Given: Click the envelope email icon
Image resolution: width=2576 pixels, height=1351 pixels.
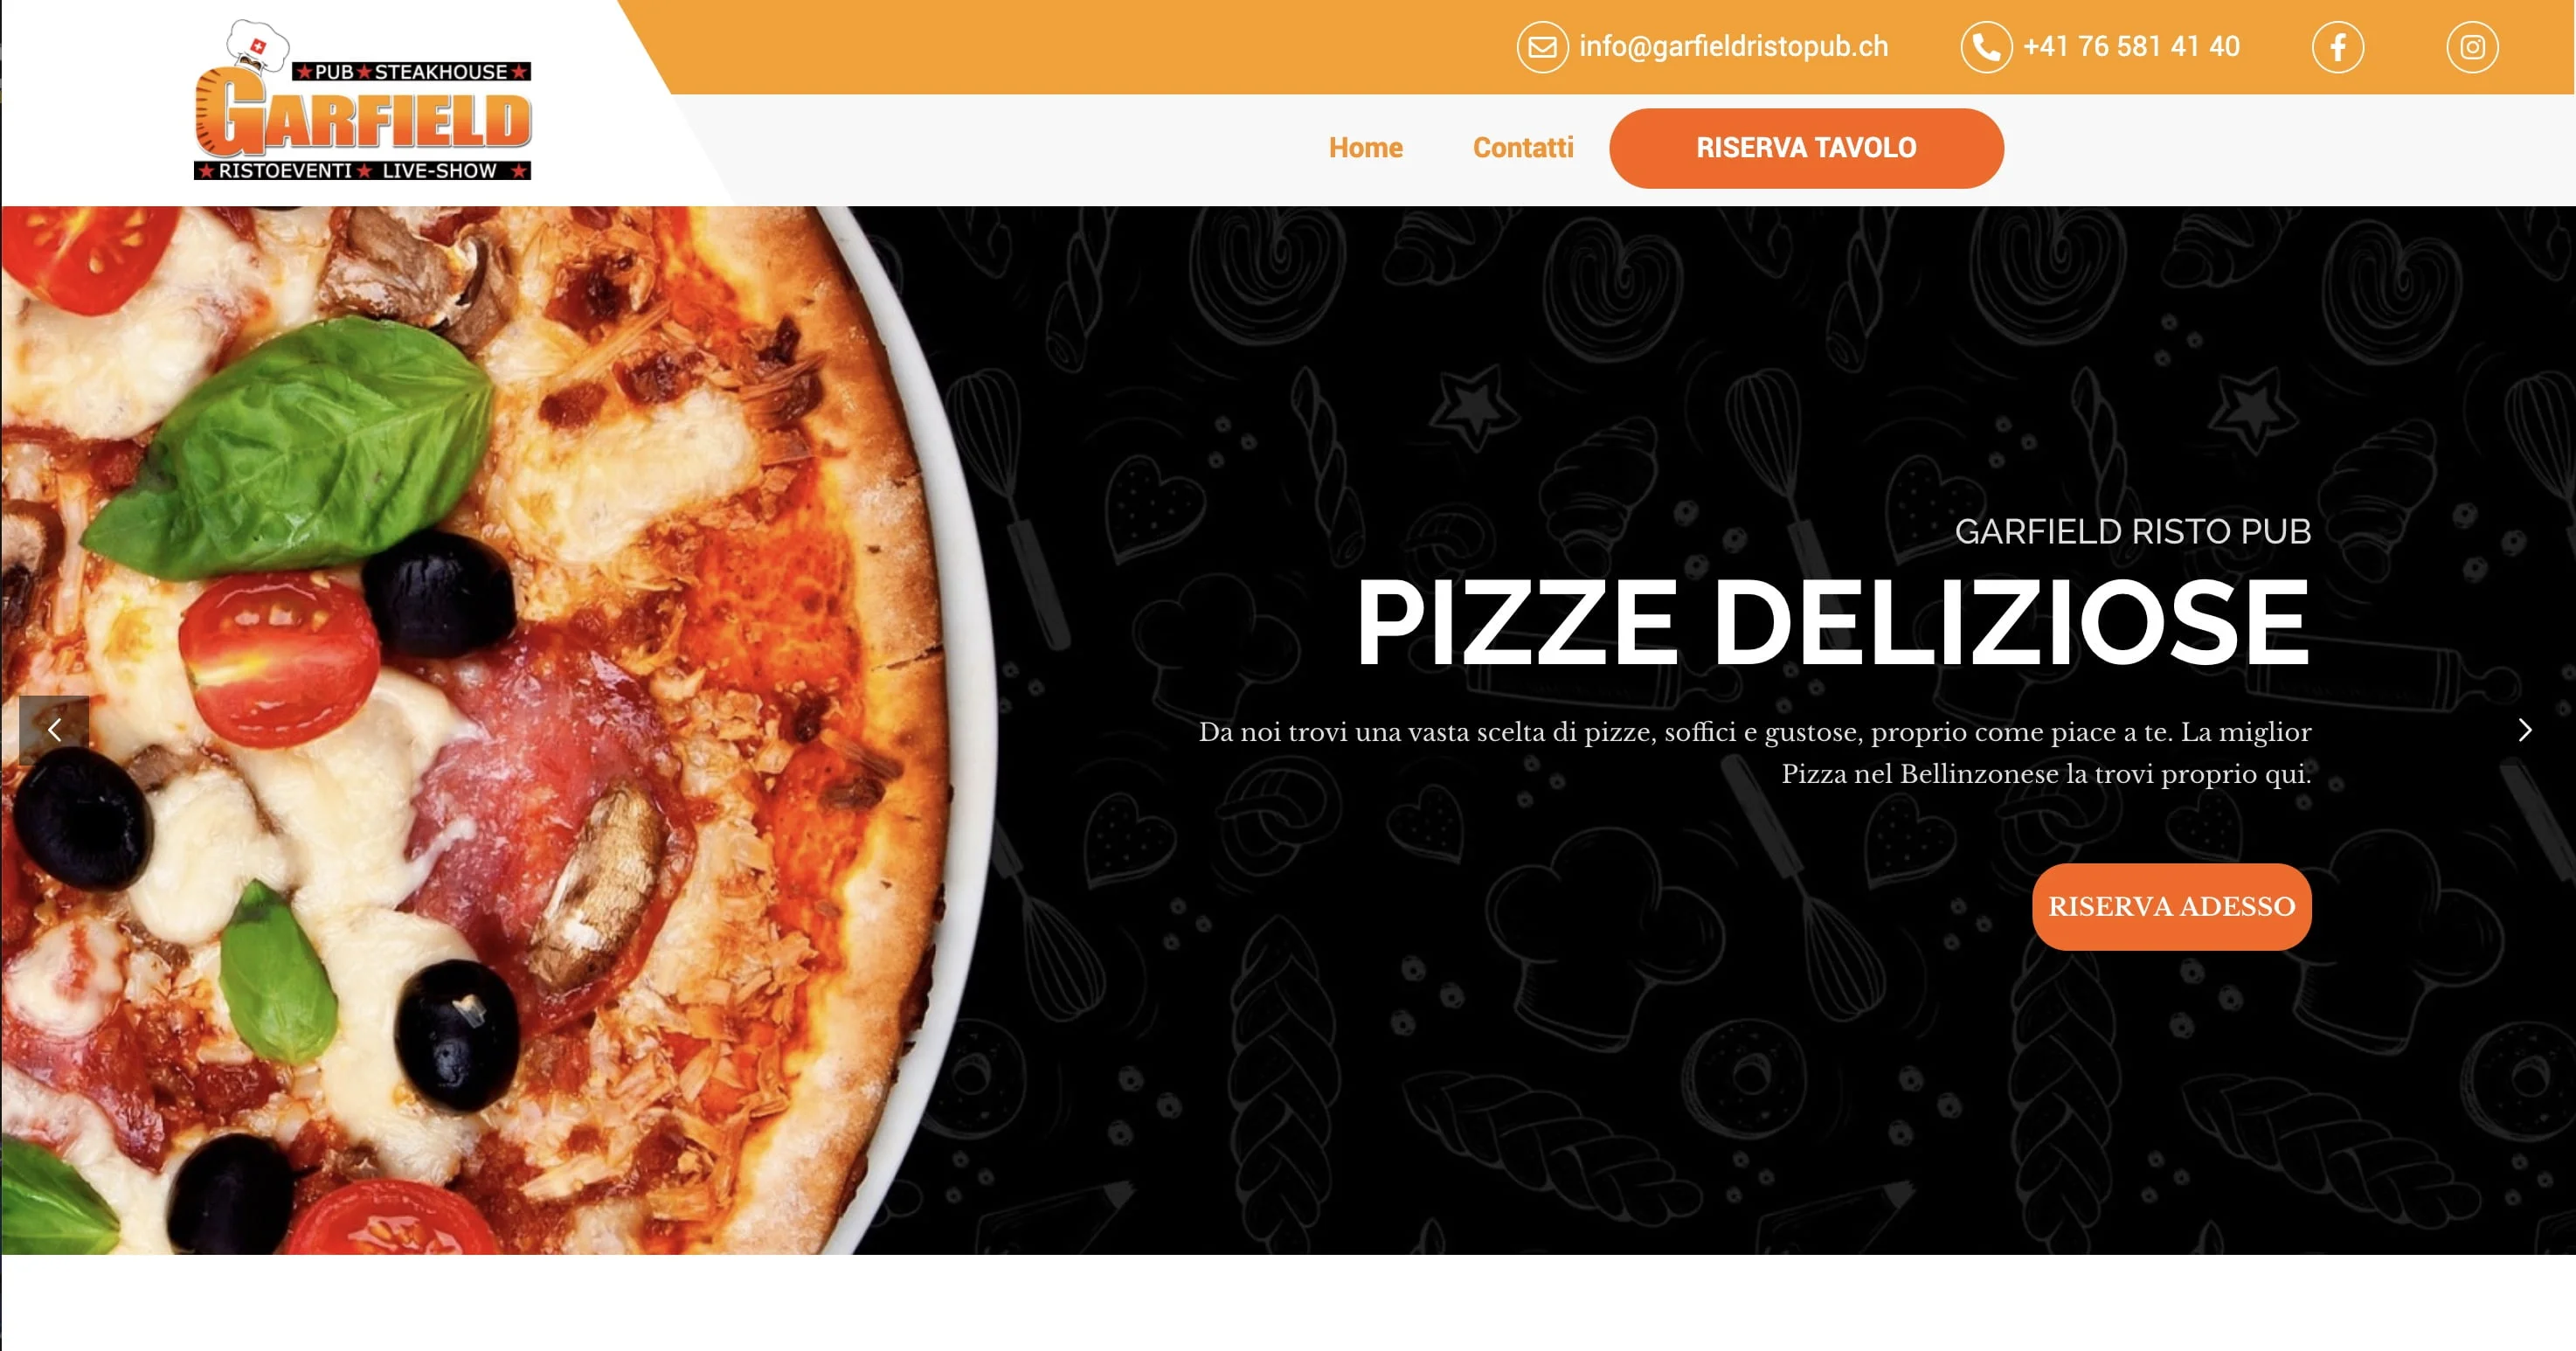Looking at the screenshot, I should pyautogui.click(x=1542, y=47).
